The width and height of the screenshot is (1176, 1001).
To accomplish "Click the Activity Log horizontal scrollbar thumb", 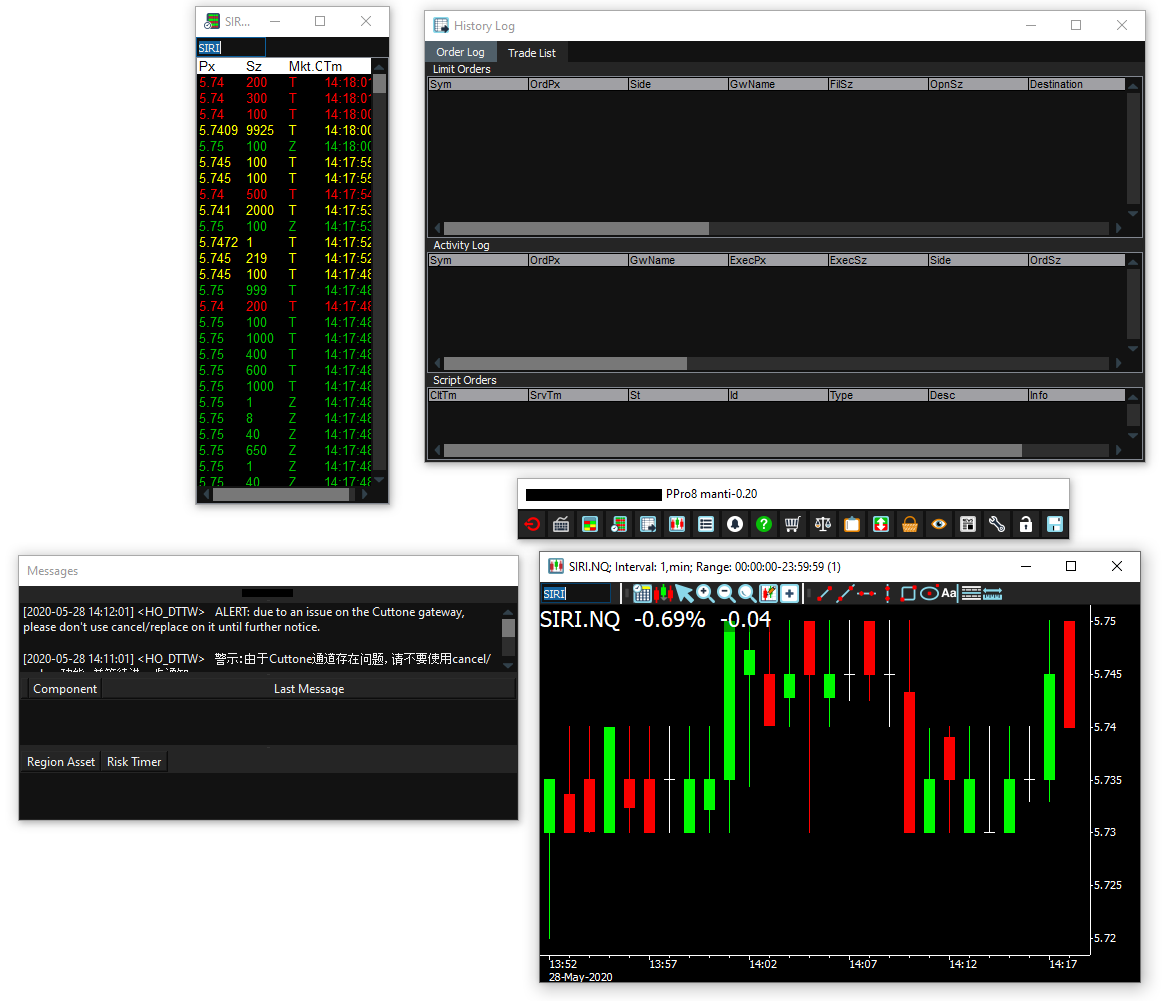I will point(565,364).
